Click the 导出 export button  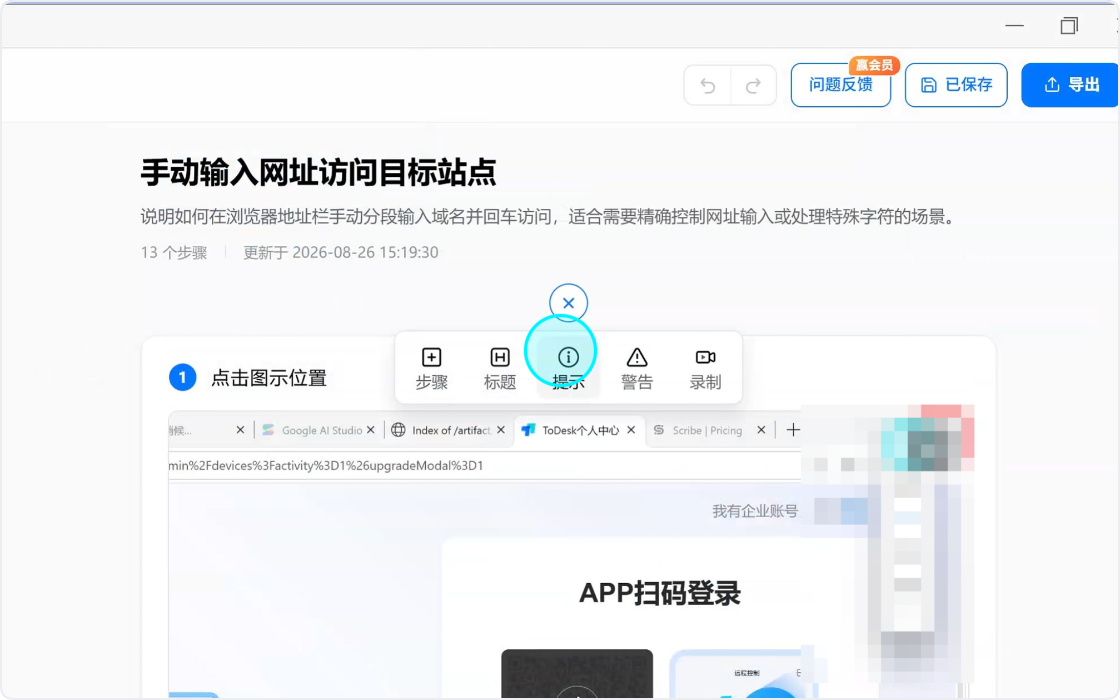pos(1070,85)
